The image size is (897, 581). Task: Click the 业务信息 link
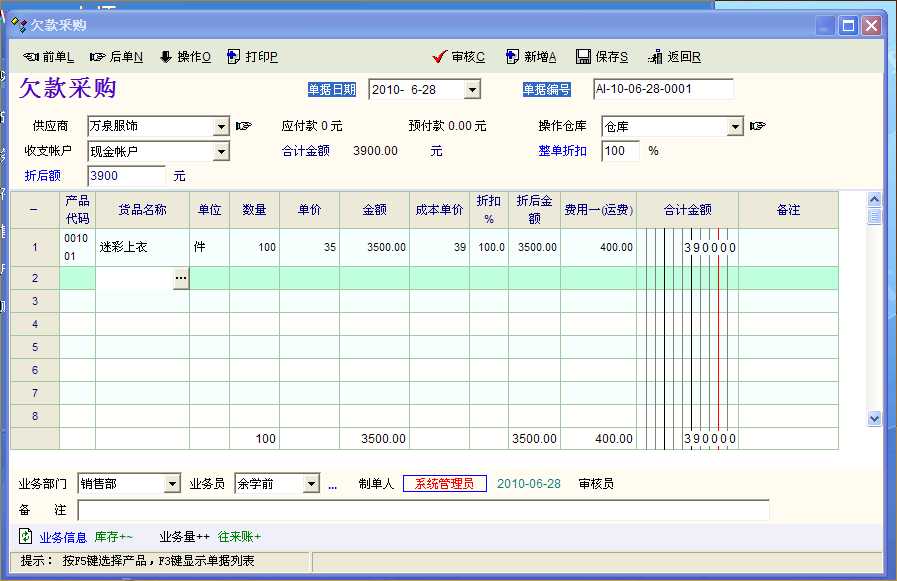coord(63,537)
